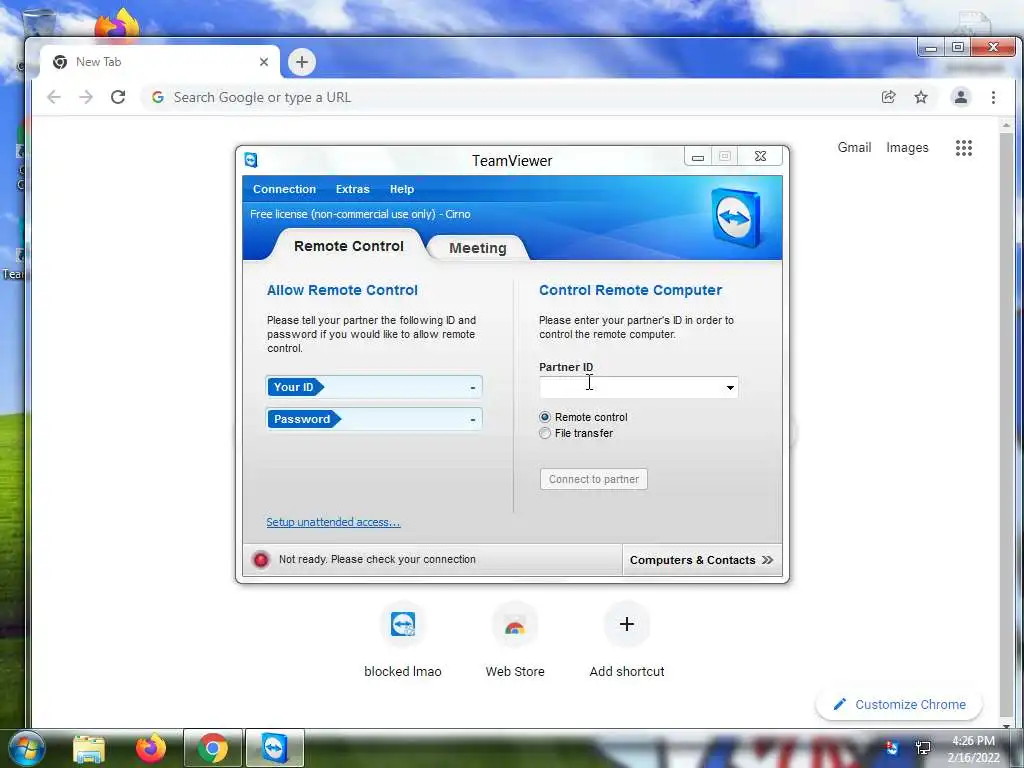The height and width of the screenshot is (768, 1024).
Task: Focus the Chrome address bar
Action: [509, 97]
